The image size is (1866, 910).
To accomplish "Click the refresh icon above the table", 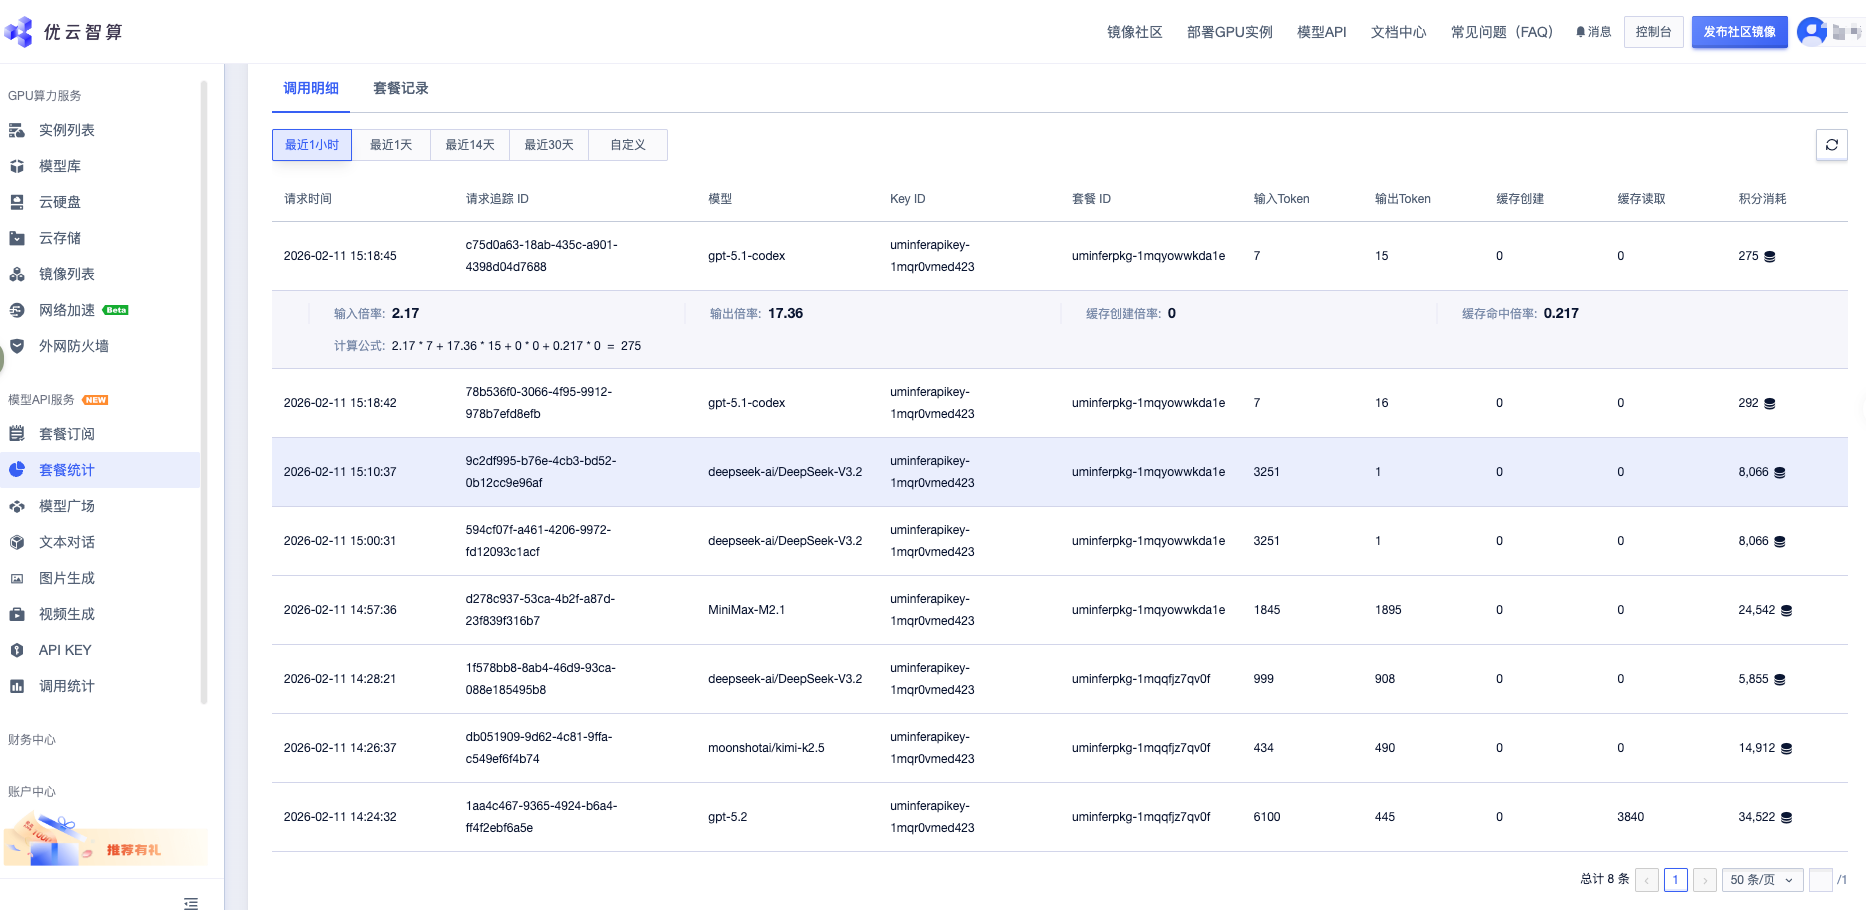I will click(1831, 145).
